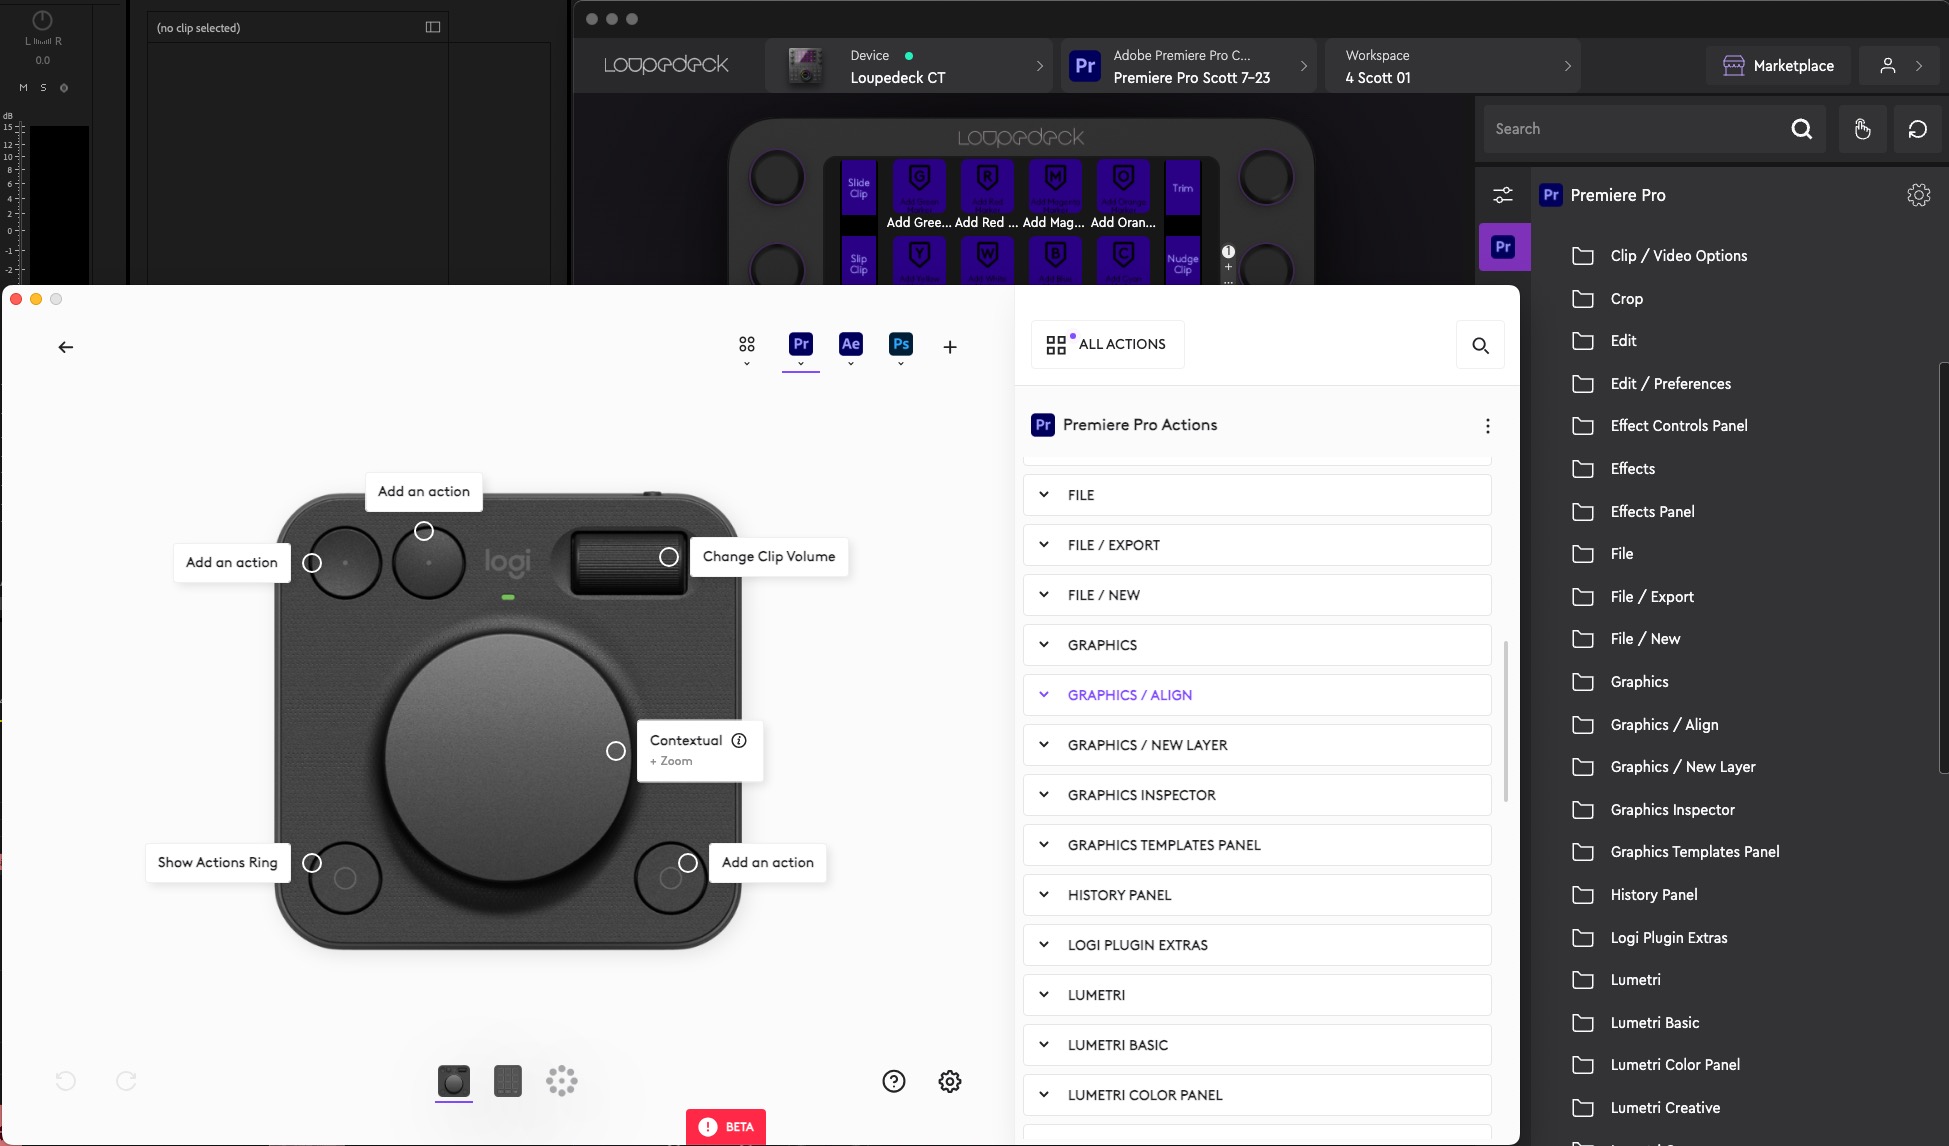Click the ALL ACTIONS tab
The height and width of the screenshot is (1146, 1949).
(x=1106, y=344)
